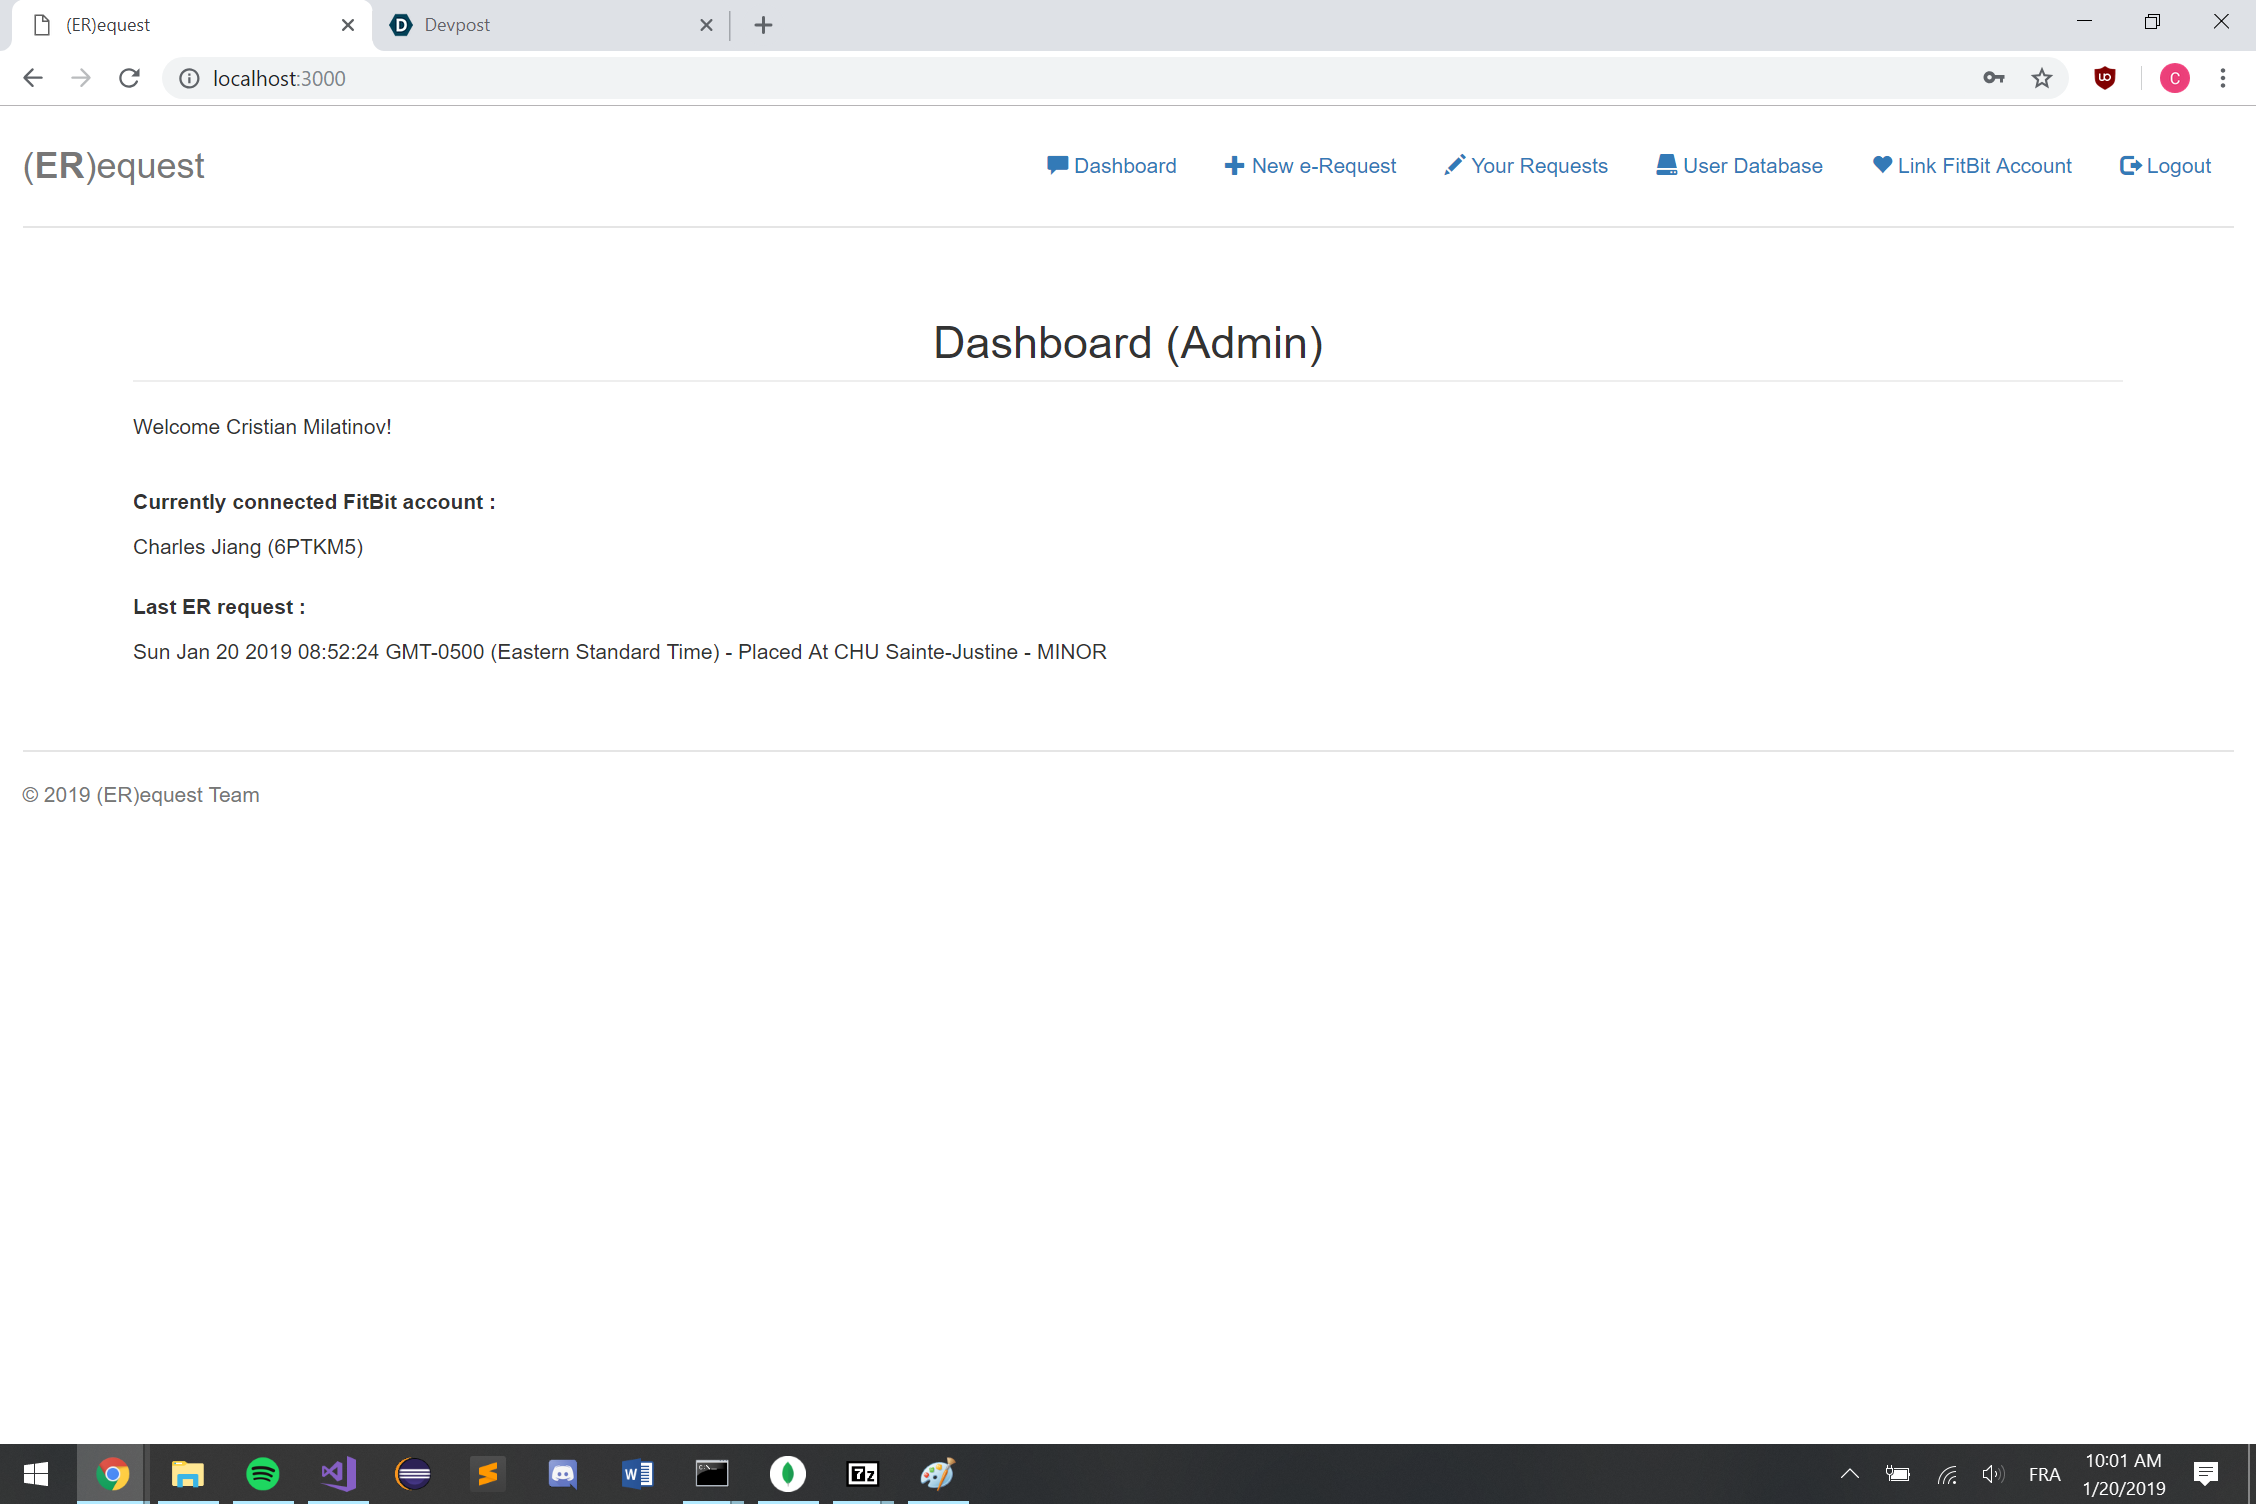This screenshot has width=2256, height=1504.
Task: Click the uBlock Origin extension icon
Action: [2104, 78]
